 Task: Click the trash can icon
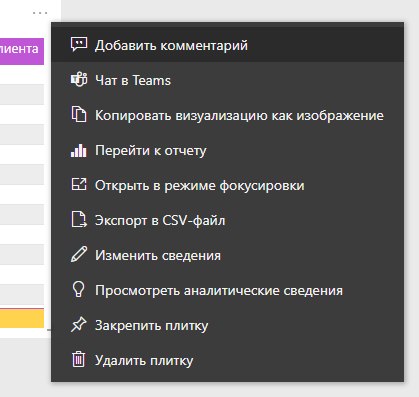(x=79, y=359)
